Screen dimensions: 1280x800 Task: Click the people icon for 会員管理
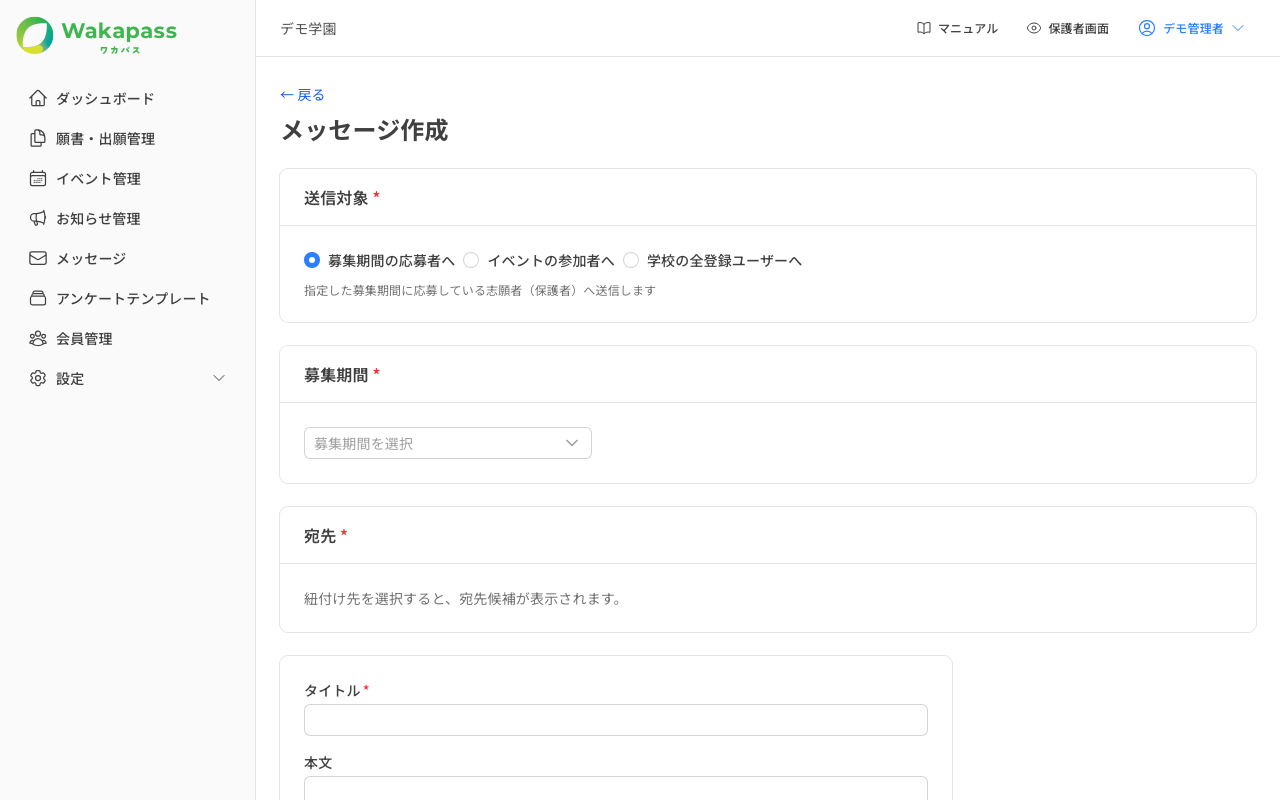pyautogui.click(x=38, y=338)
